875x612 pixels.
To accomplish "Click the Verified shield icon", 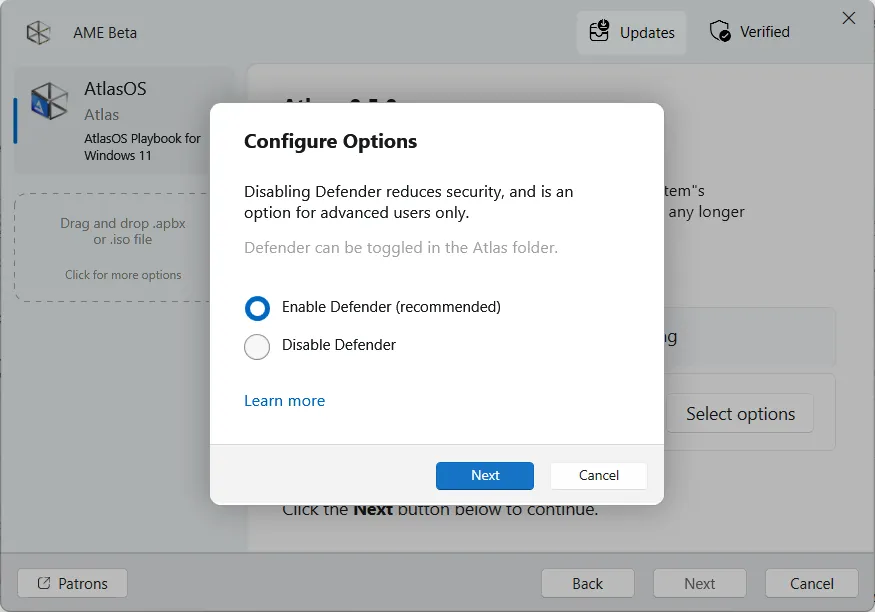I will (720, 31).
